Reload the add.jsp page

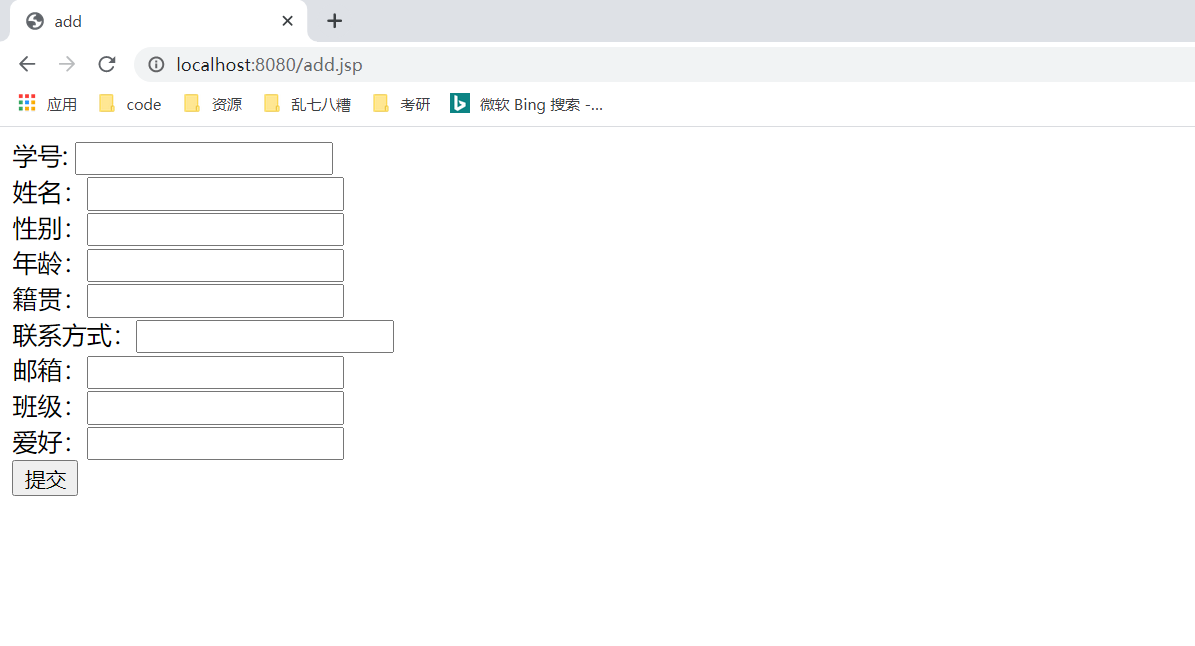coord(107,65)
